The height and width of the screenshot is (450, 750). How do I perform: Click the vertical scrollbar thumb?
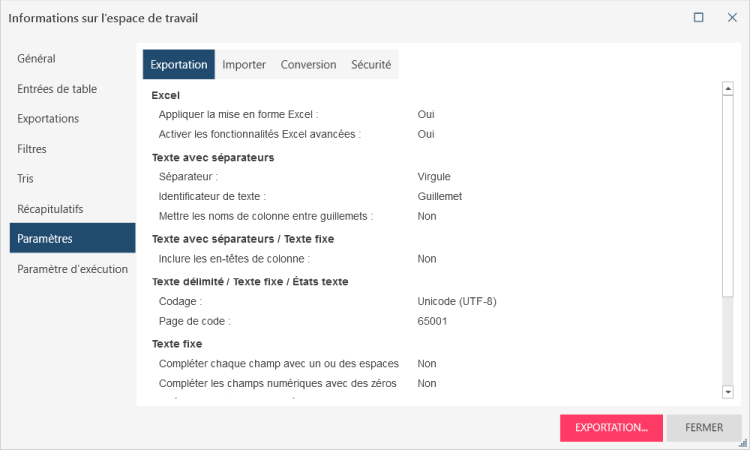click(x=727, y=195)
